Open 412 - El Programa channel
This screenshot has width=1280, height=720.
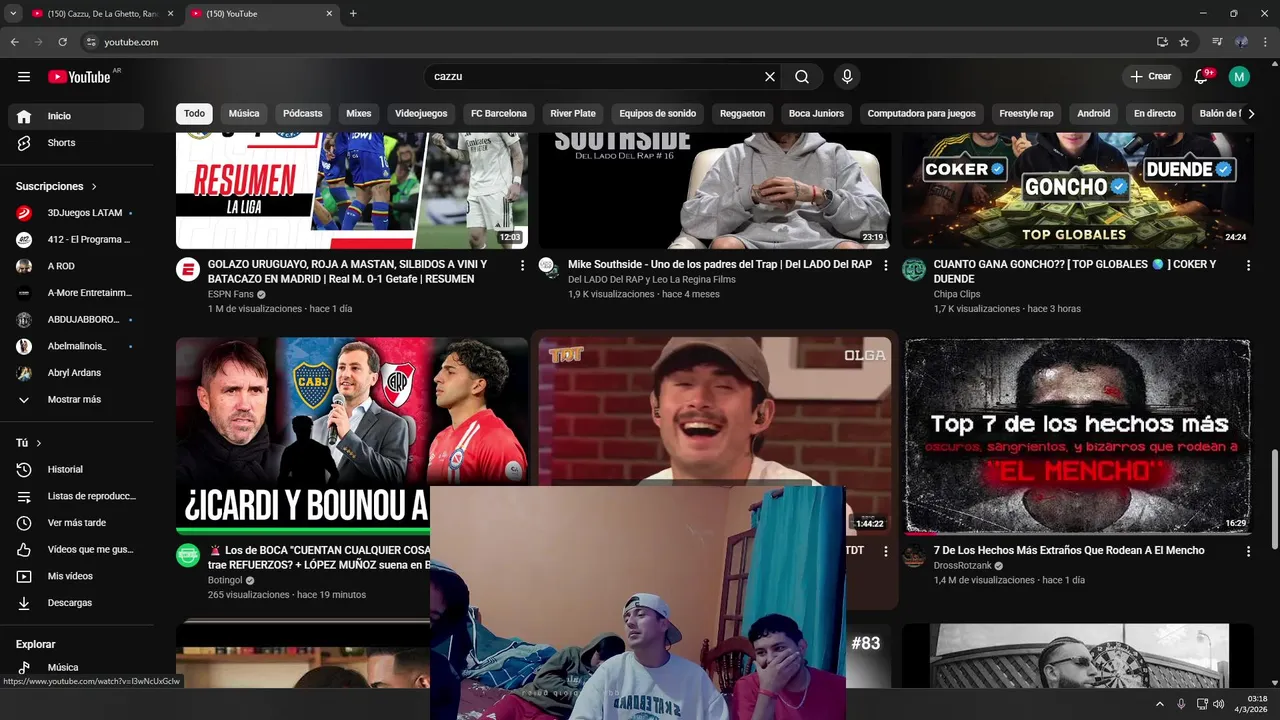[76, 240]
